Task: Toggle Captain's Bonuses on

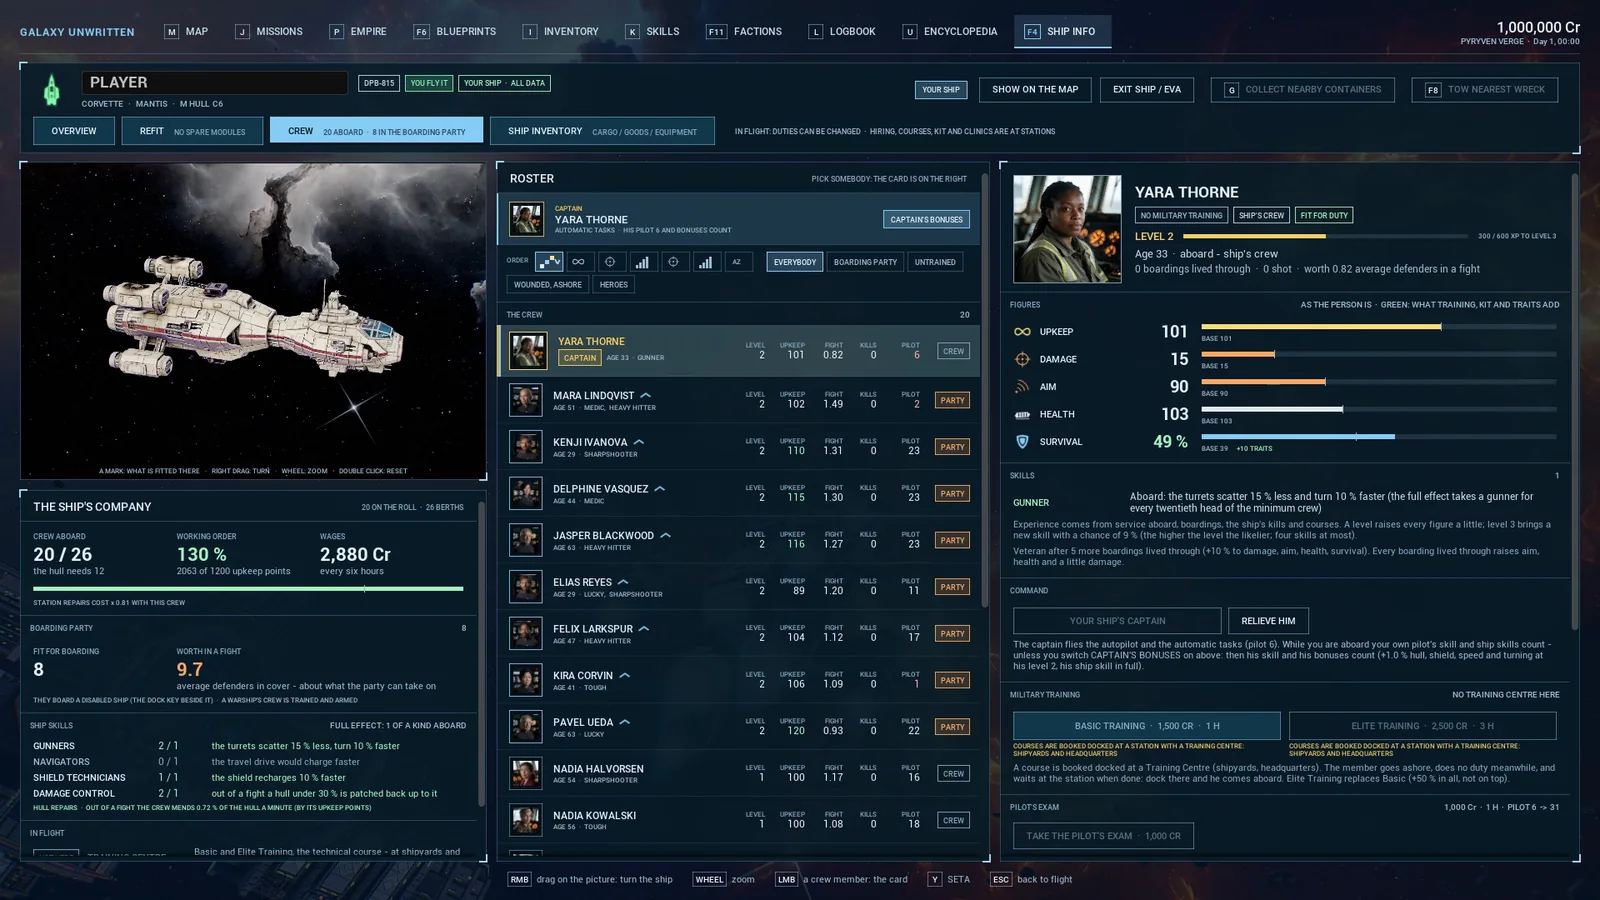Action: pos(927,219)
